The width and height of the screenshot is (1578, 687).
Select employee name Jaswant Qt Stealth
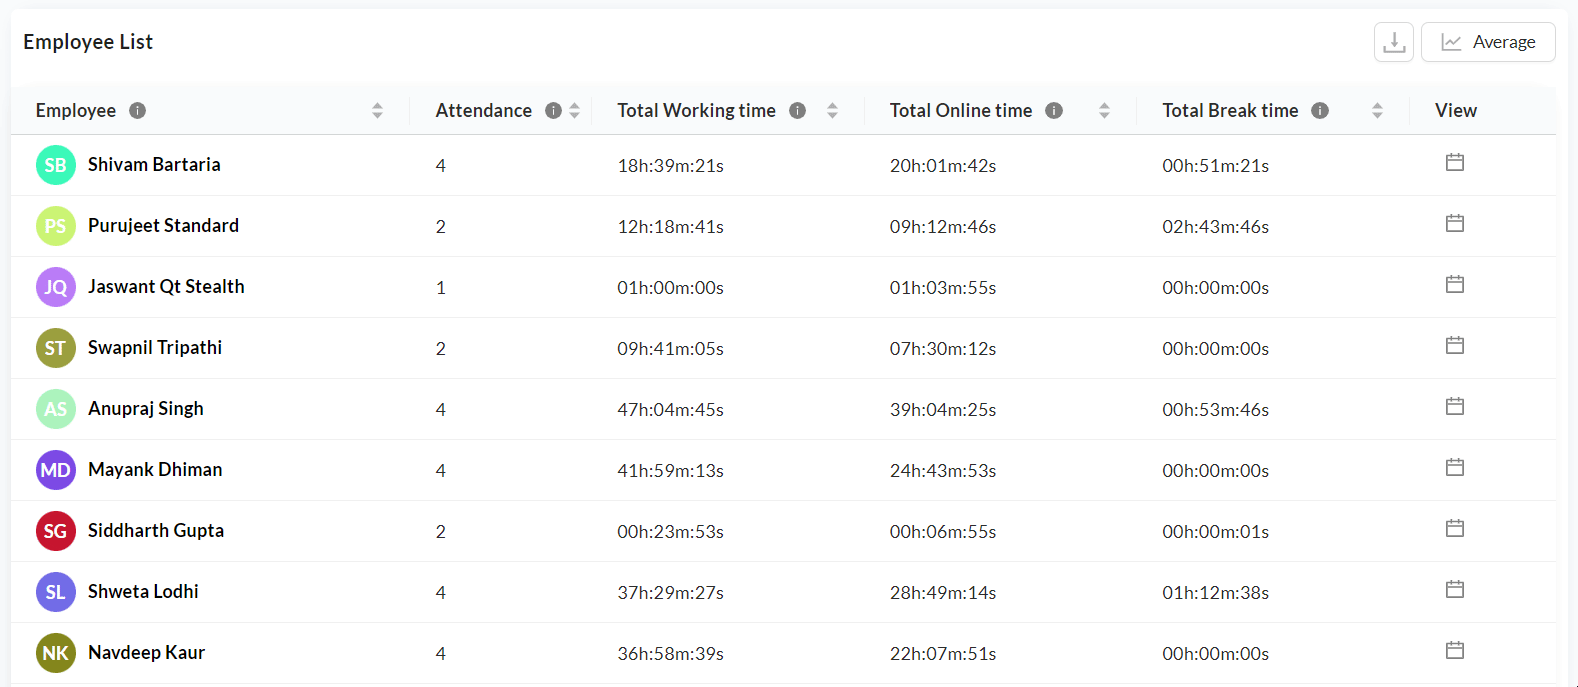click(166, 287)
